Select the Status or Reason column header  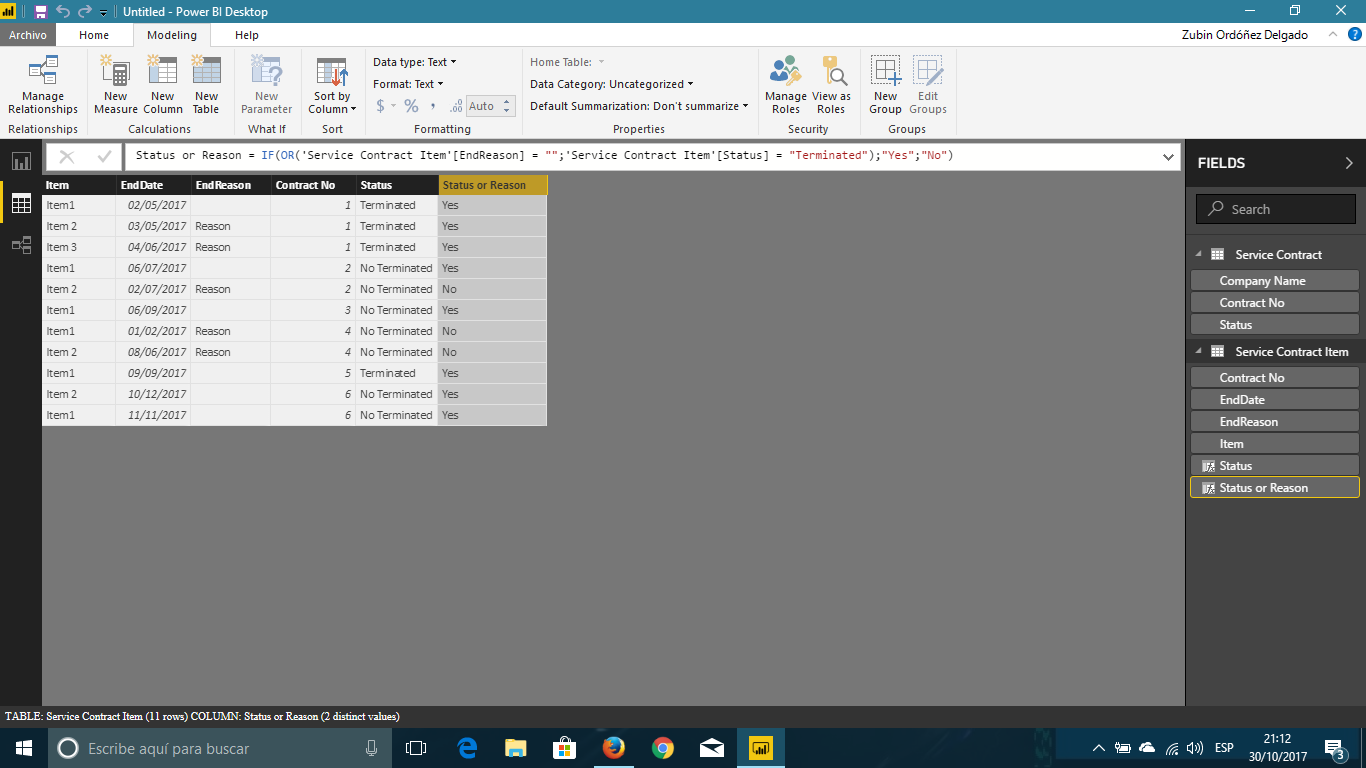[x=493, y=185]
